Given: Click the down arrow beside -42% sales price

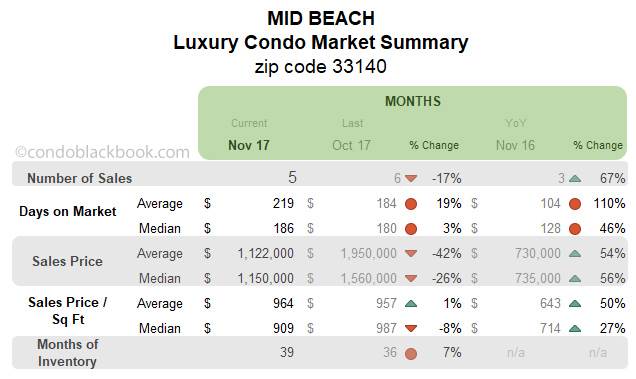Looking at the screenshot, I should pos(411,254).
